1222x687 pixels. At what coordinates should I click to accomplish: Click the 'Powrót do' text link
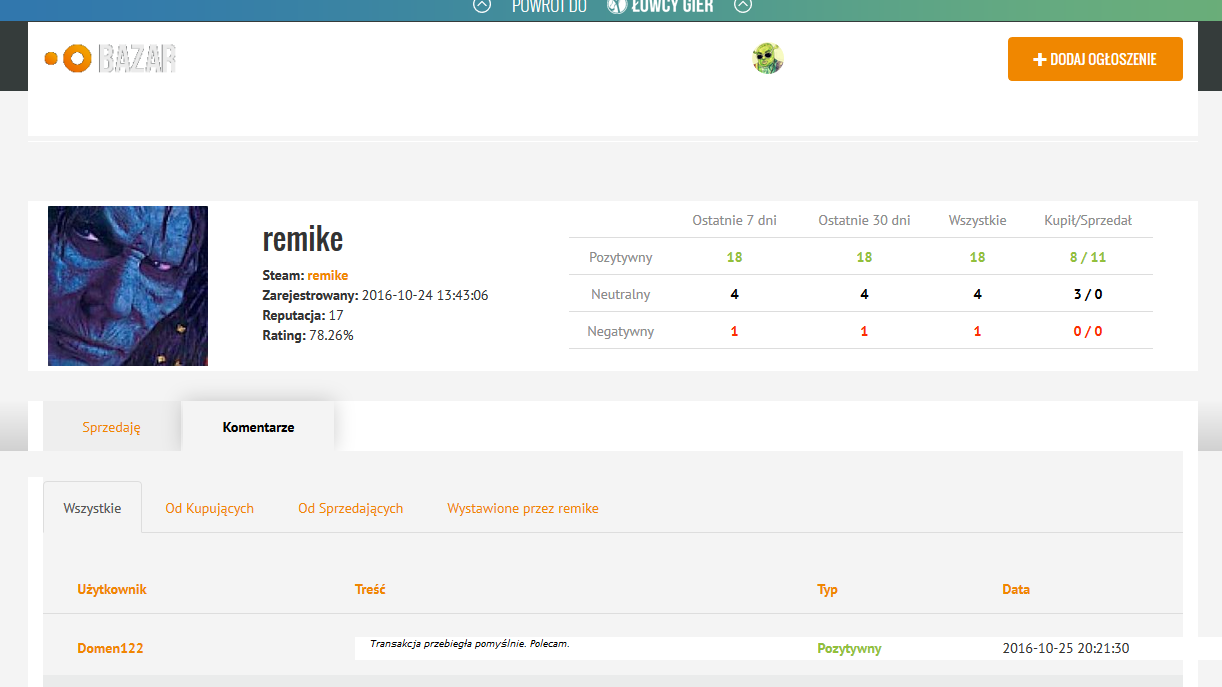(549, 6)
